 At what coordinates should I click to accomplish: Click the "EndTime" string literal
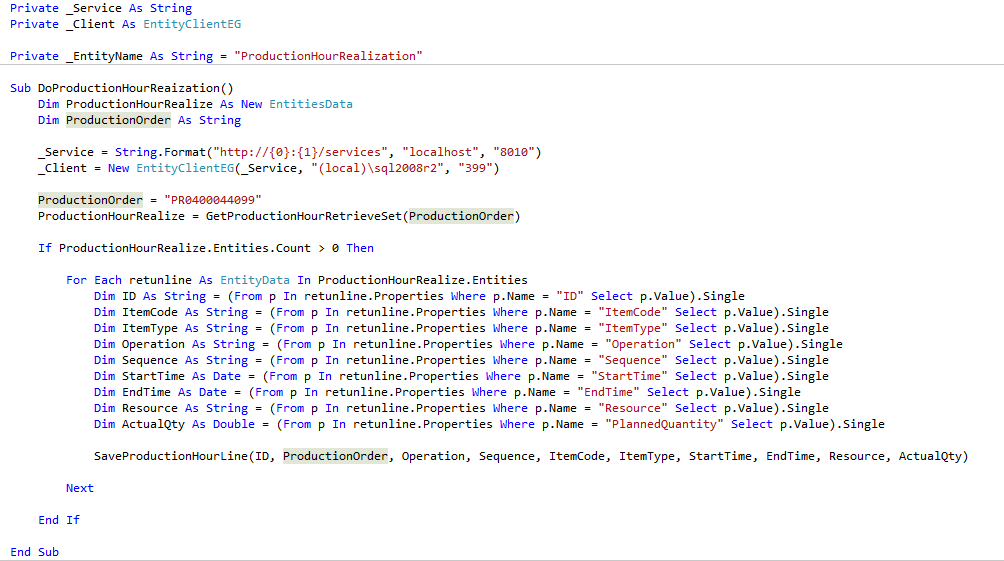[x=608, y=393]
